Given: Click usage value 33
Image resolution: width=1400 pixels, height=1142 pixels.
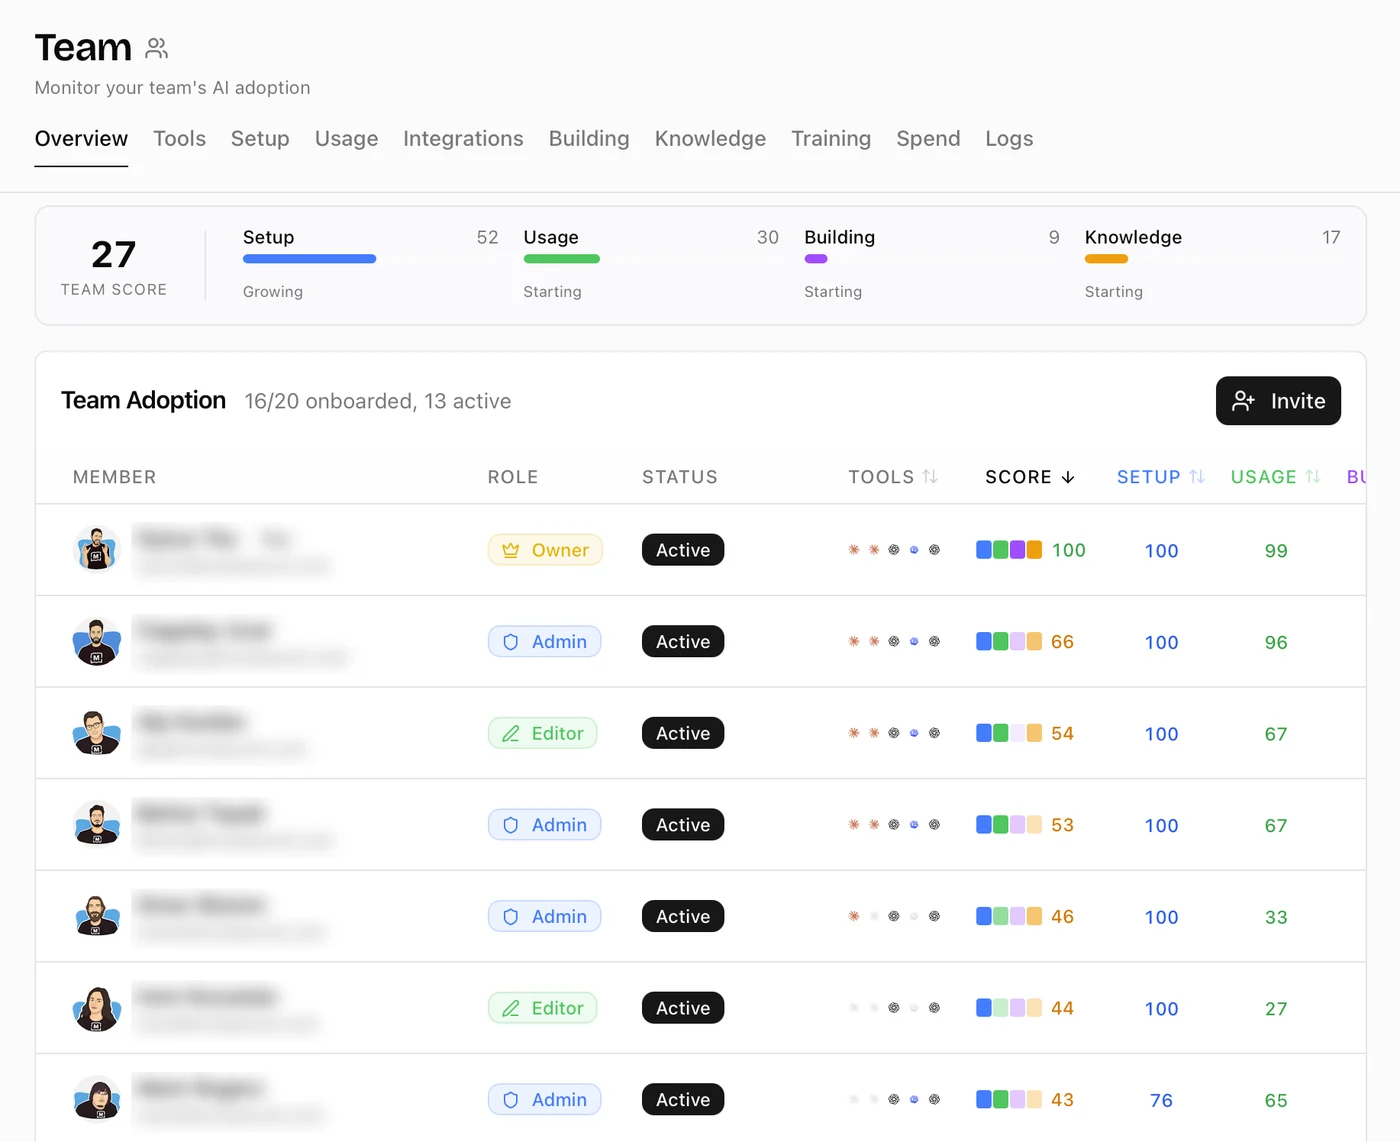Looking at the screenshot, I should [x=1276, y=917].
